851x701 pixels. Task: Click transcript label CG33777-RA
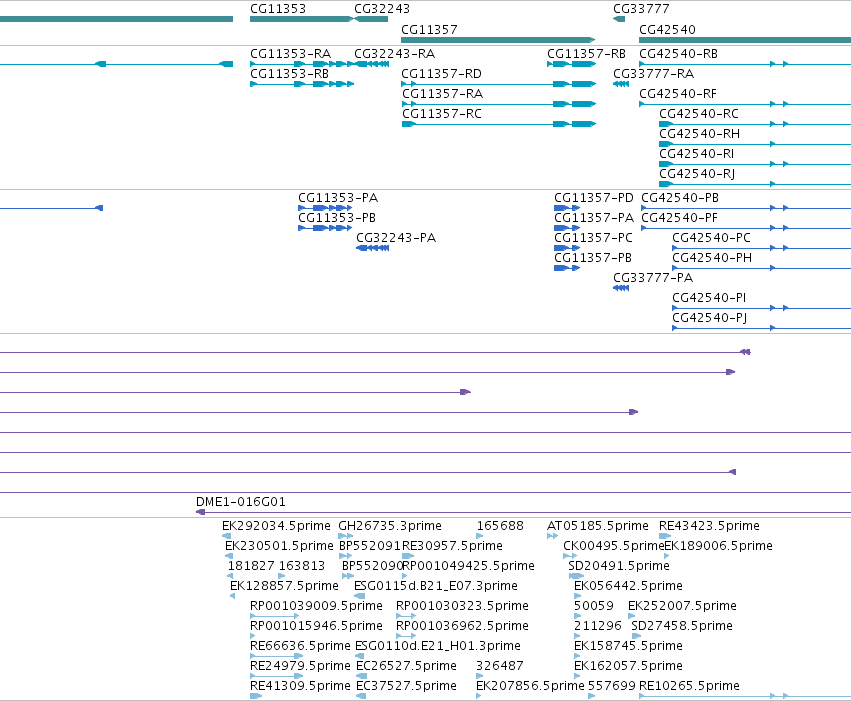(x=653, y=74)
